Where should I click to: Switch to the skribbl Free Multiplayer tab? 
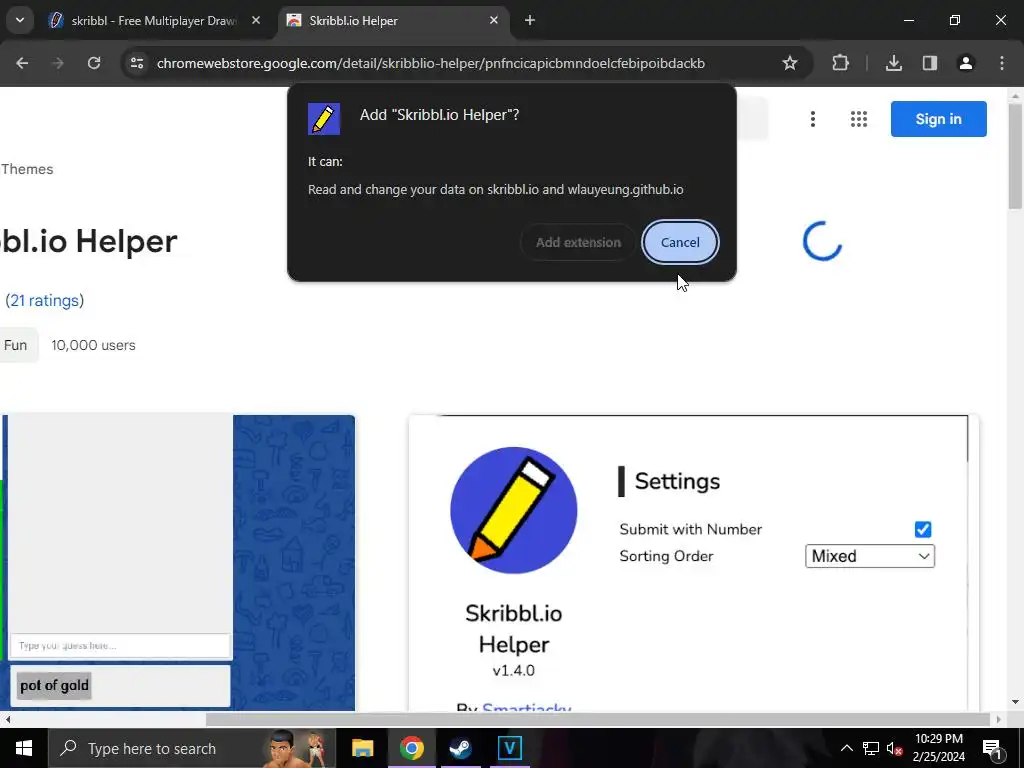click(x=153, y=21)
